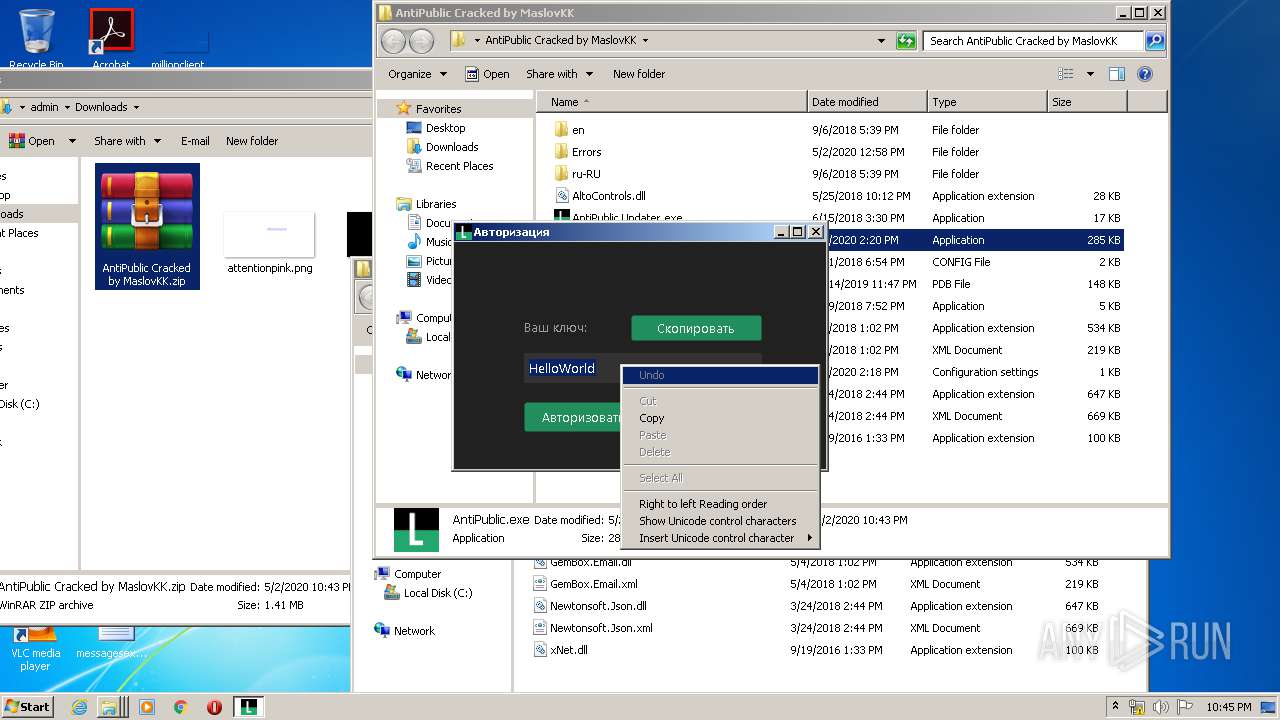The width and height of the screenshot is (1280, 720).
Task: Open the Recycle Bin desktop icon
Action: [x=36, y=38]
